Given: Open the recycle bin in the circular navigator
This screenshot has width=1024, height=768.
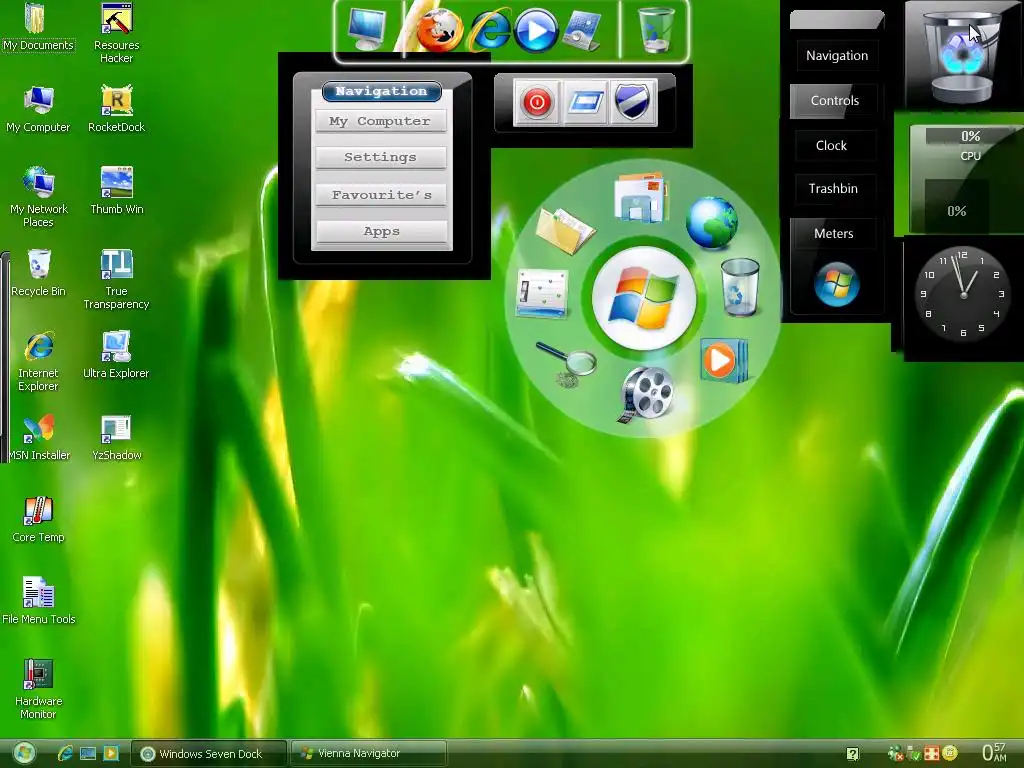Looking at the screenshot, I should coord(740,287).
